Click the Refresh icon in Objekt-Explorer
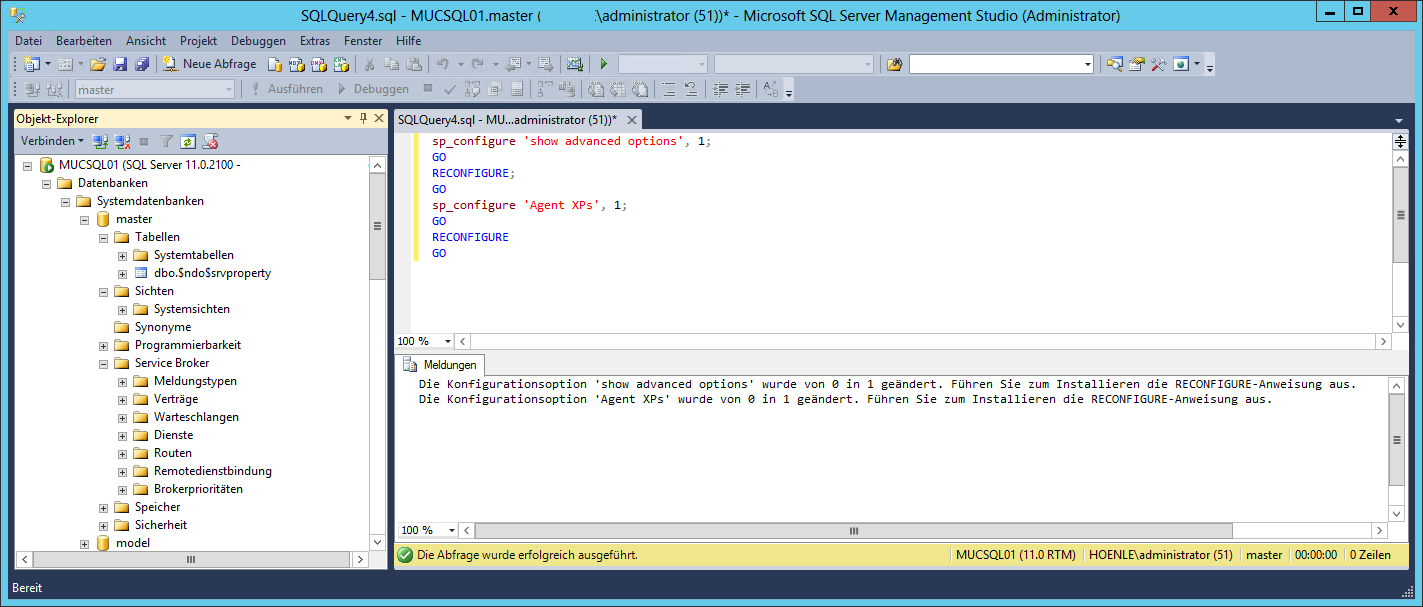 [188, 142]
